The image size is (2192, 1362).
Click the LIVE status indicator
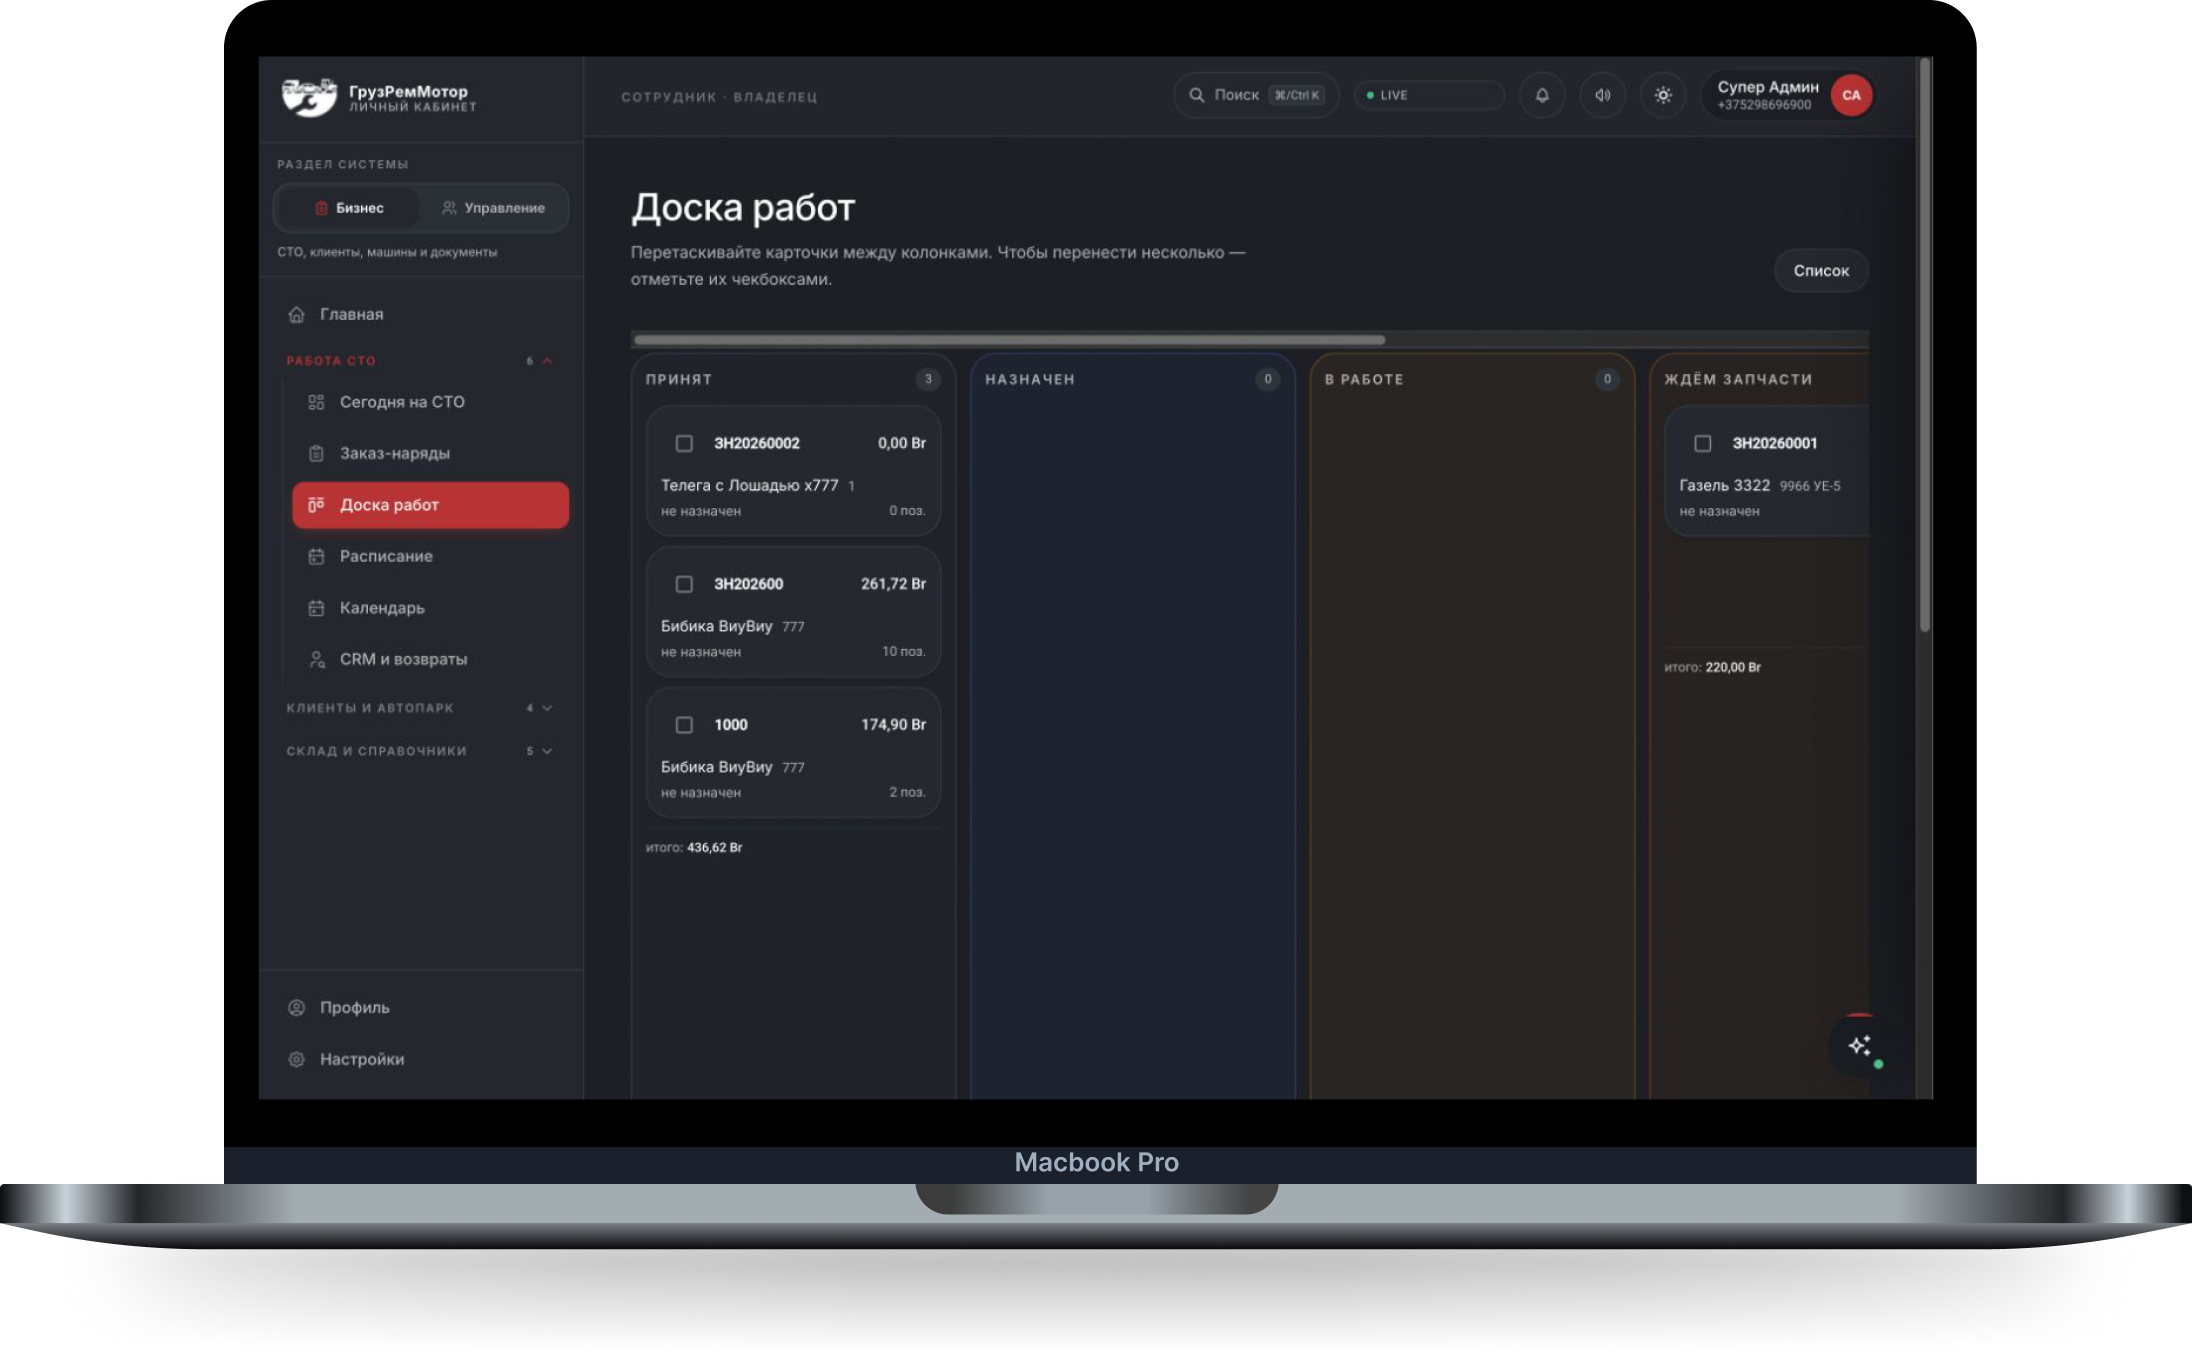1428,95
